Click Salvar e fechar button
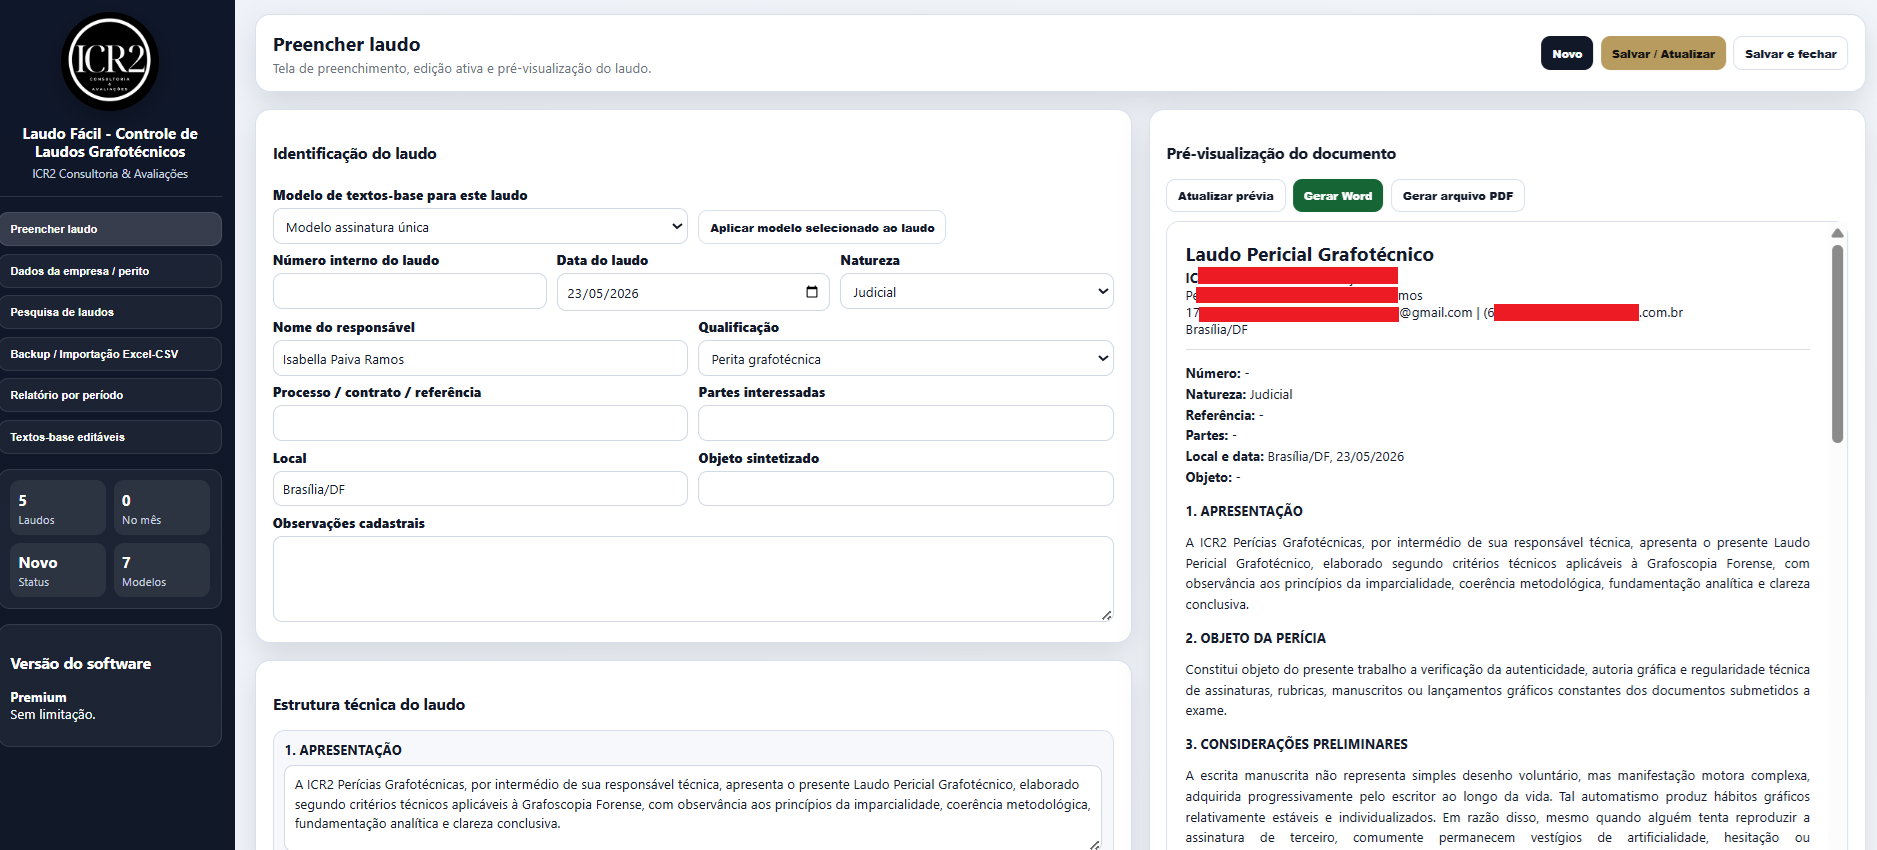The image size is (1877, 850). pyautogui.click(x=1790, y=54)
